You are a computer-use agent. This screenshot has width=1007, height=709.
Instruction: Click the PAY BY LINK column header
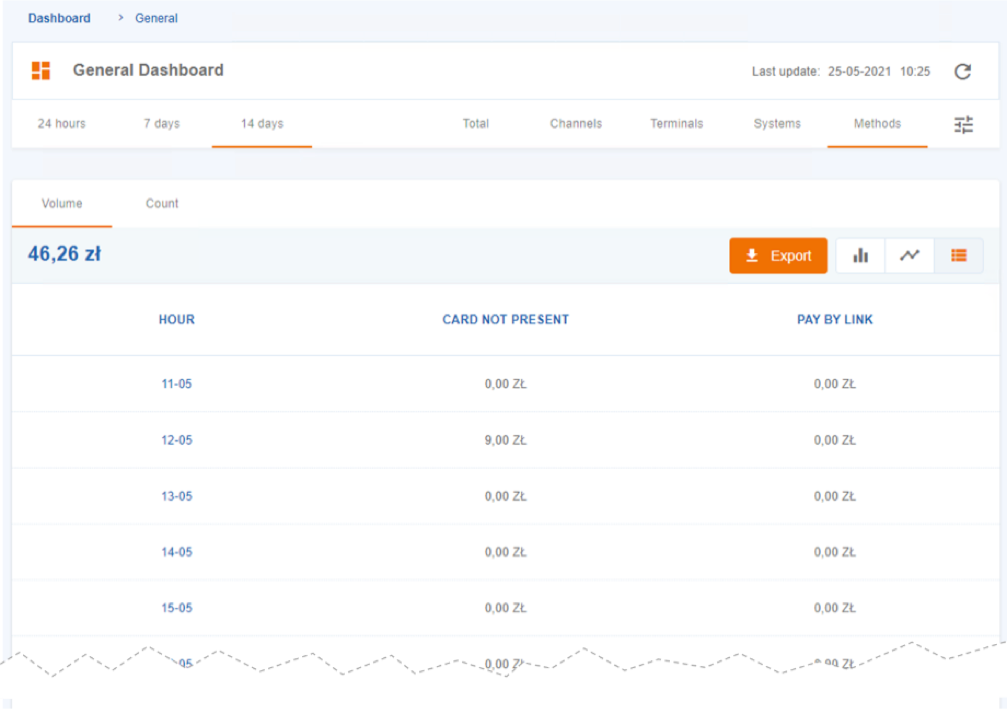tap(835, 319)
